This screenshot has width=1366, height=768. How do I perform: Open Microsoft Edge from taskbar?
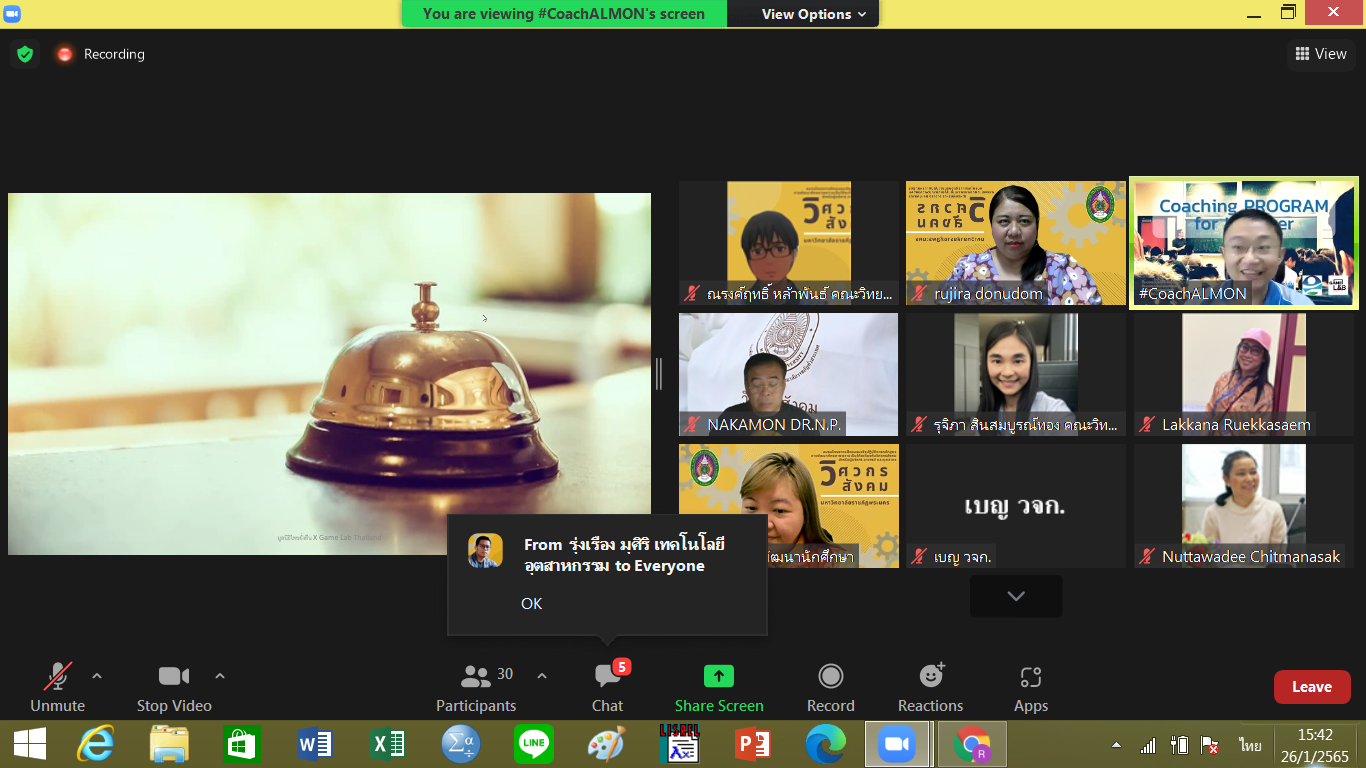825,744
